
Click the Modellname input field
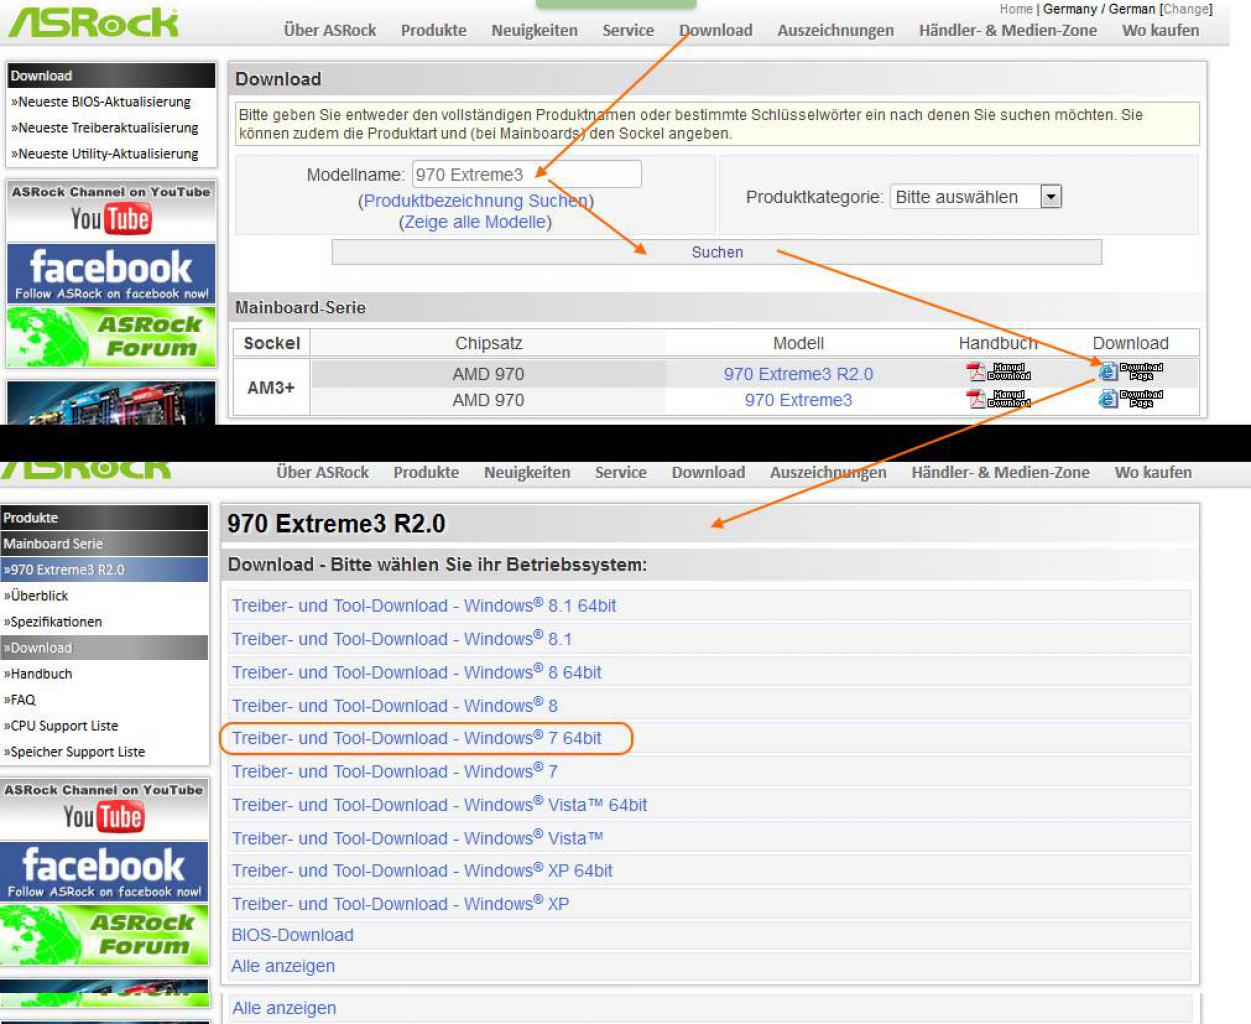pyautogui.click(x=527, y=174)
